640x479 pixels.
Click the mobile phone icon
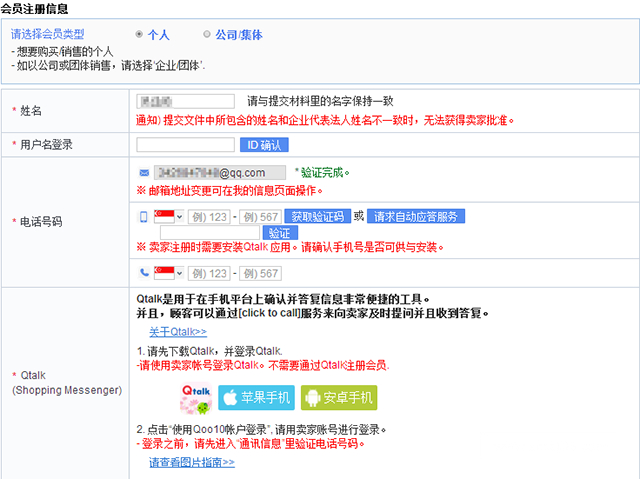tap(144, 216)
